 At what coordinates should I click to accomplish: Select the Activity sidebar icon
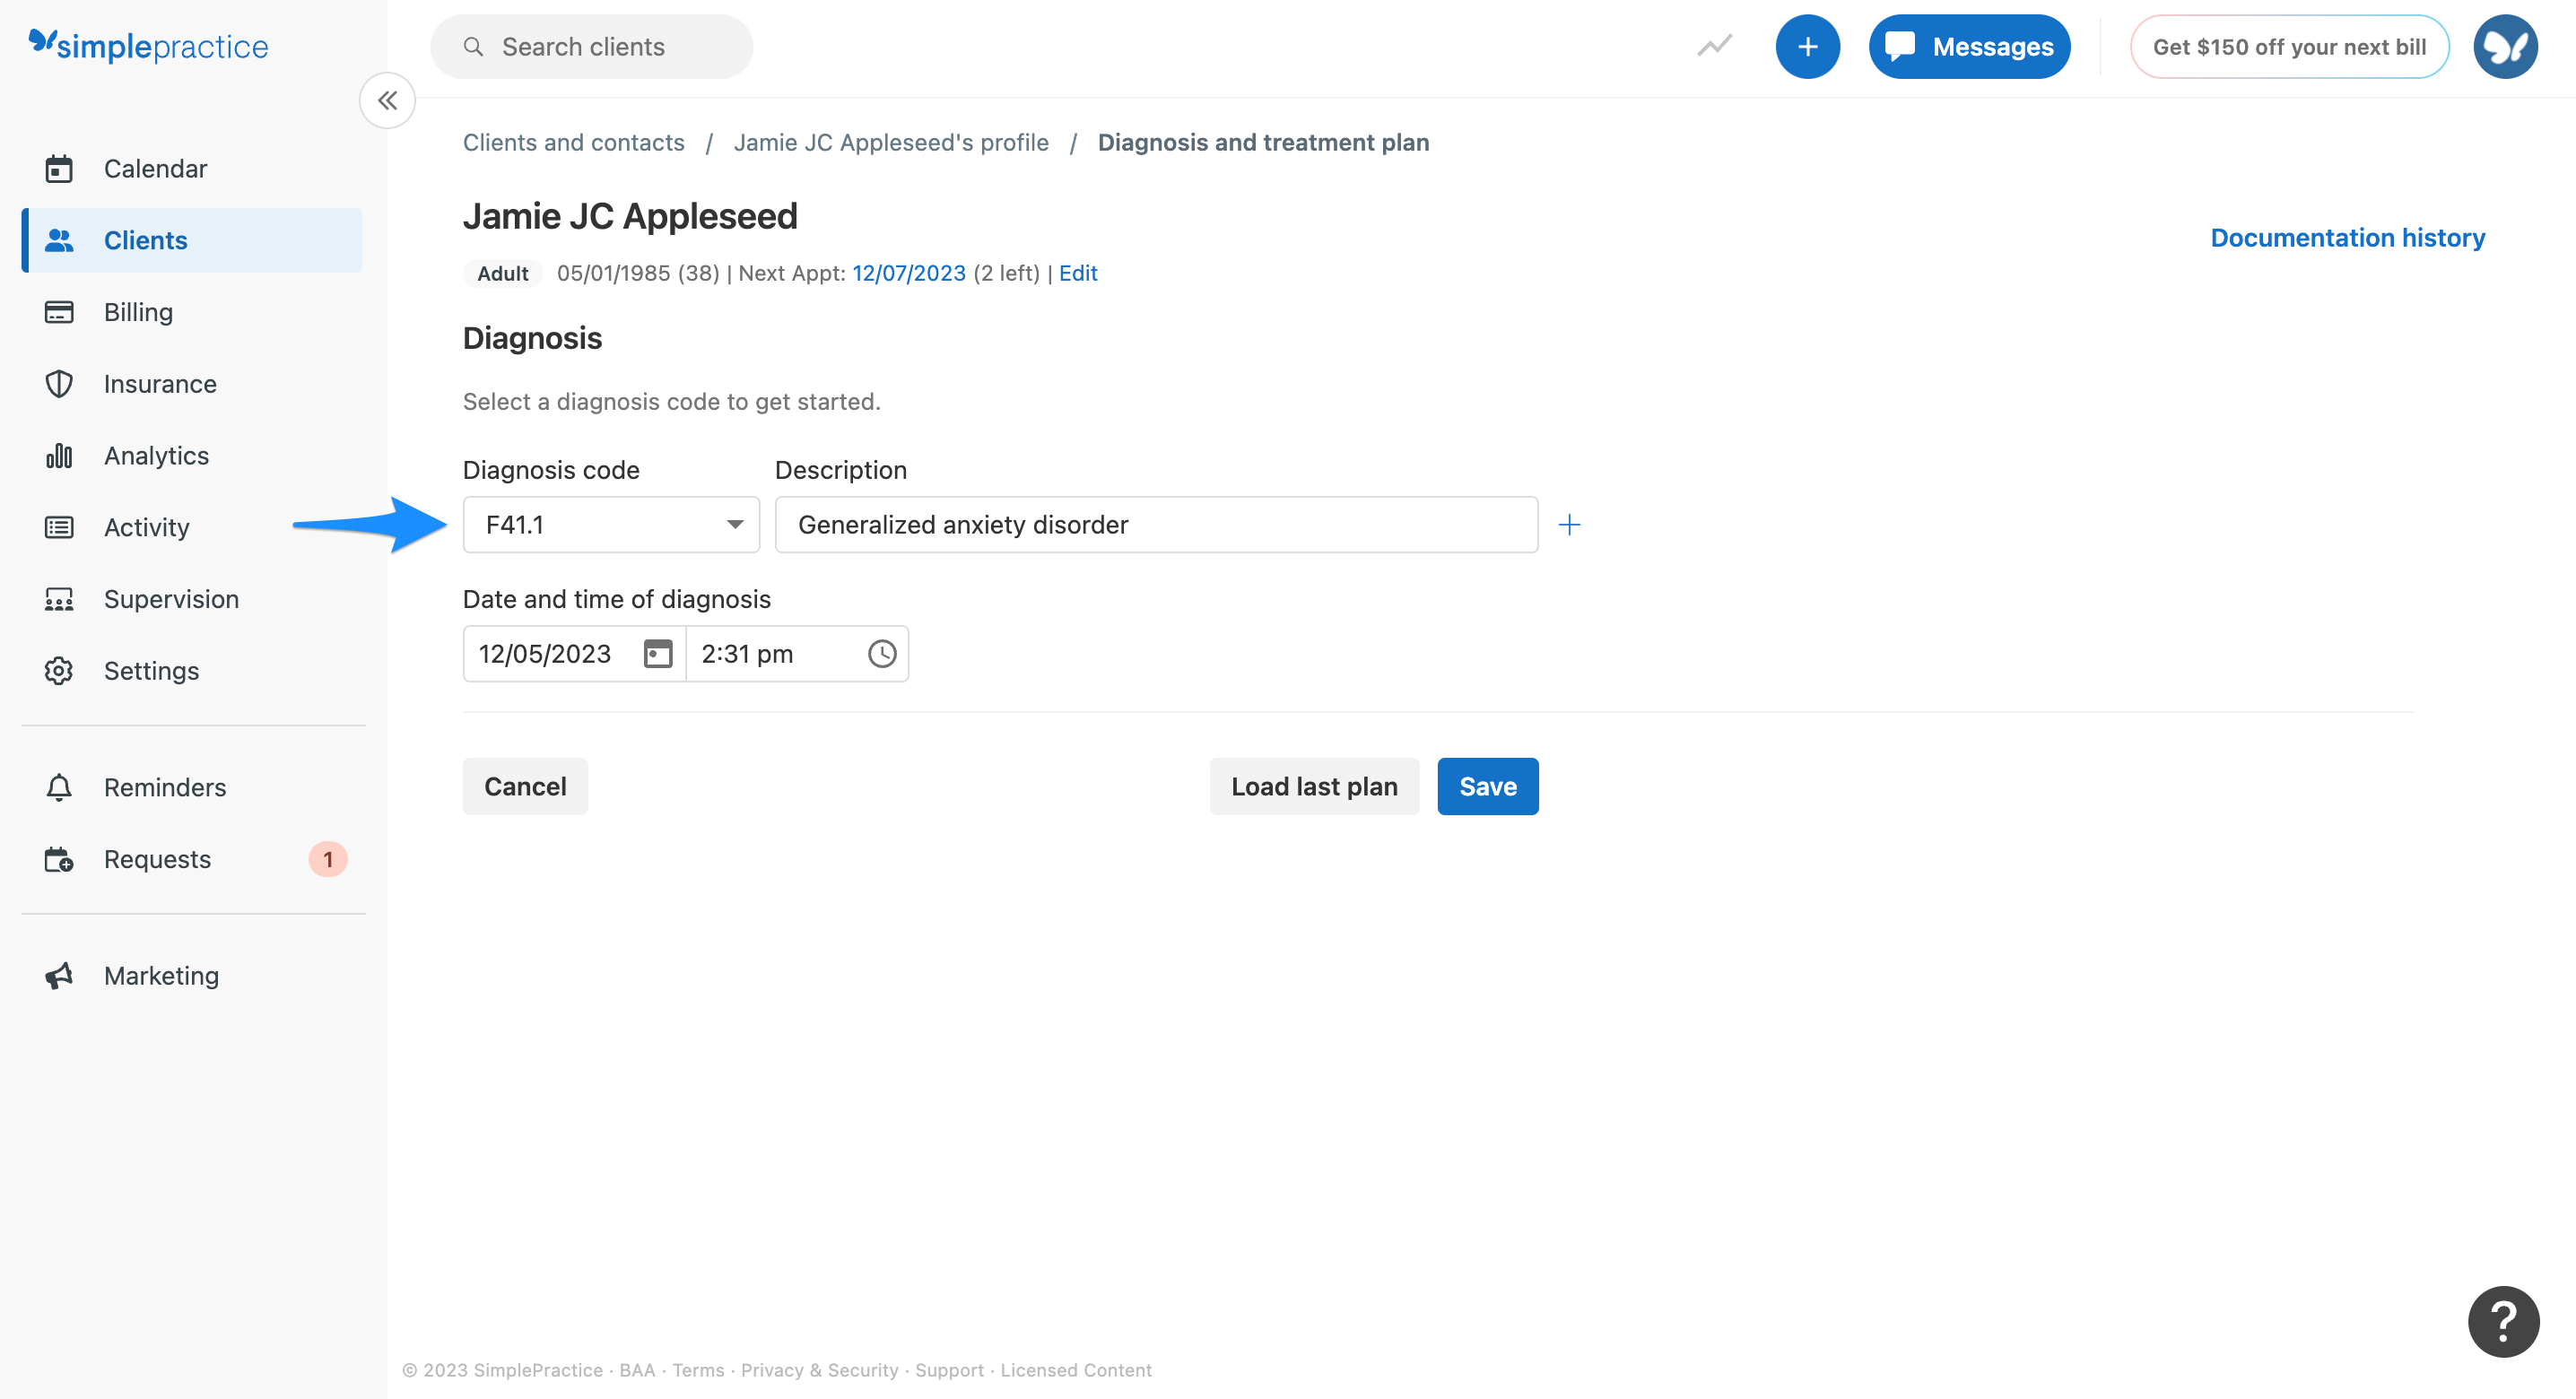59,527
